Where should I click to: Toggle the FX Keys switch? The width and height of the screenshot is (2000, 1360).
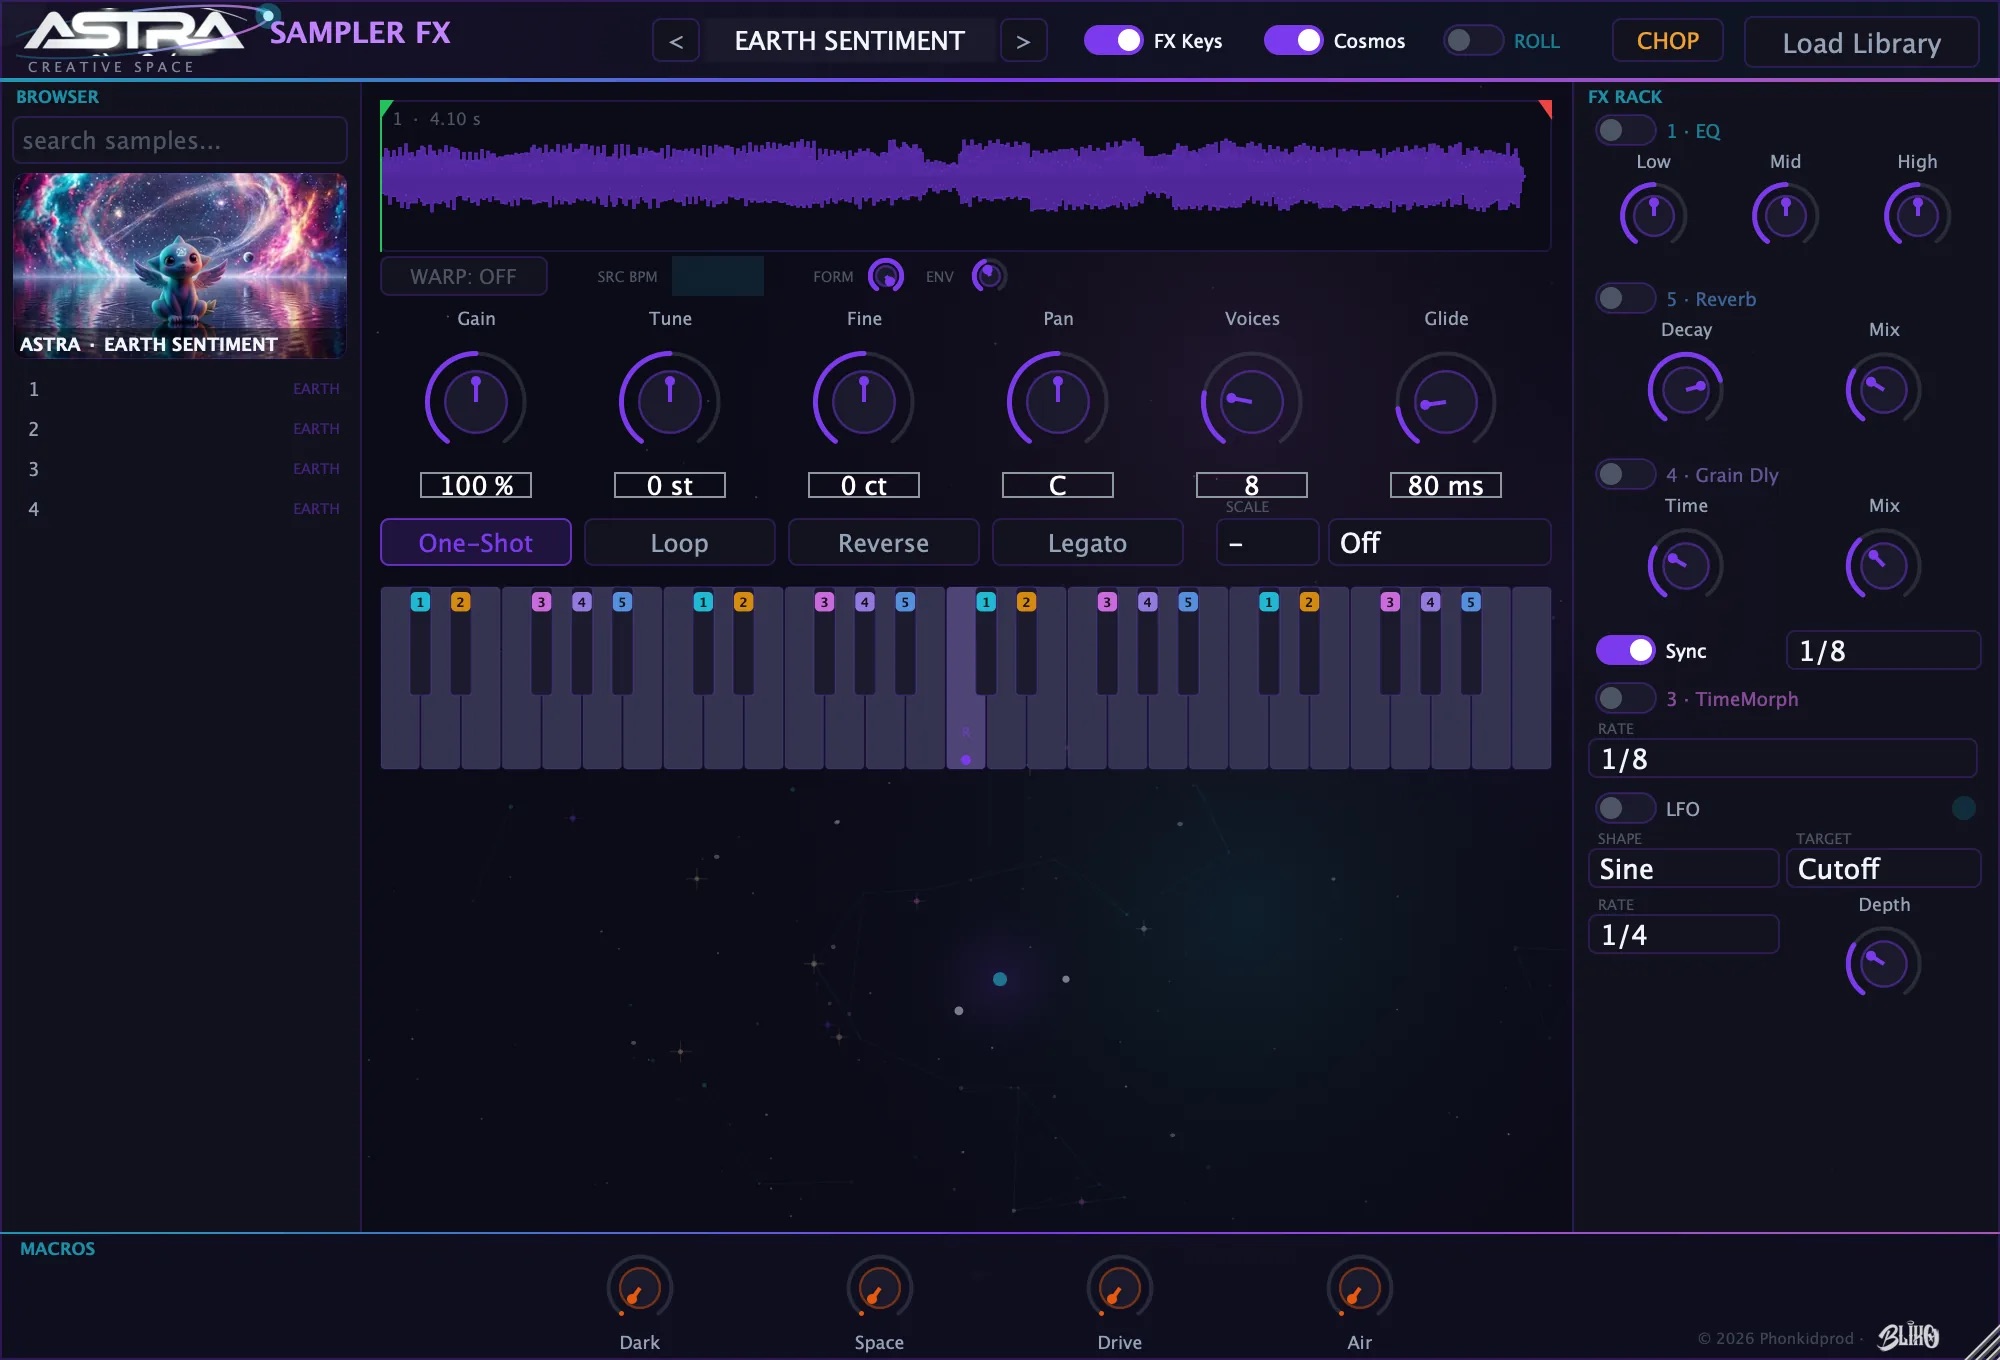click(x=1113, y=40)
